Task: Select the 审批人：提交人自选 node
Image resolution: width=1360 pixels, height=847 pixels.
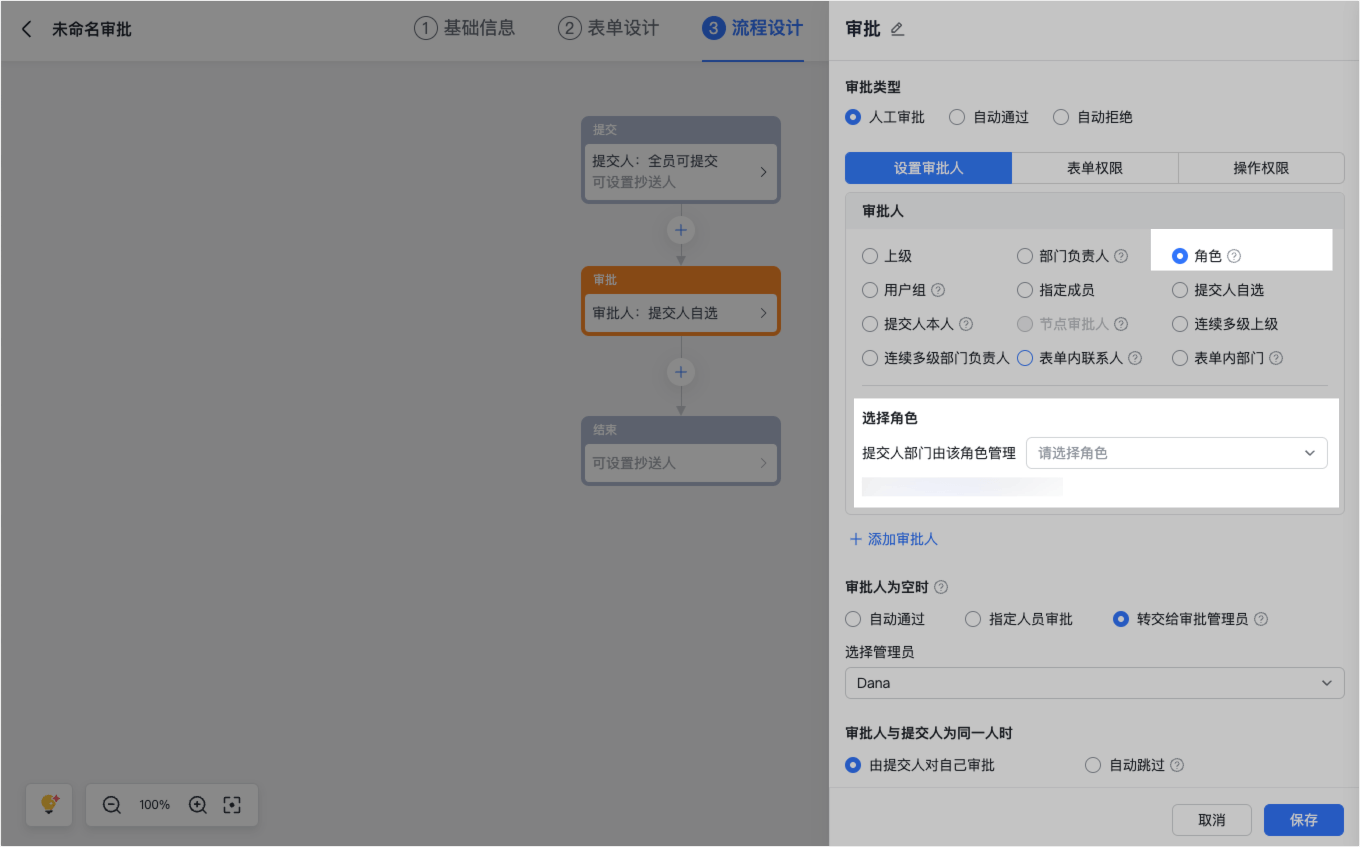Action: [x=680, y=313]
